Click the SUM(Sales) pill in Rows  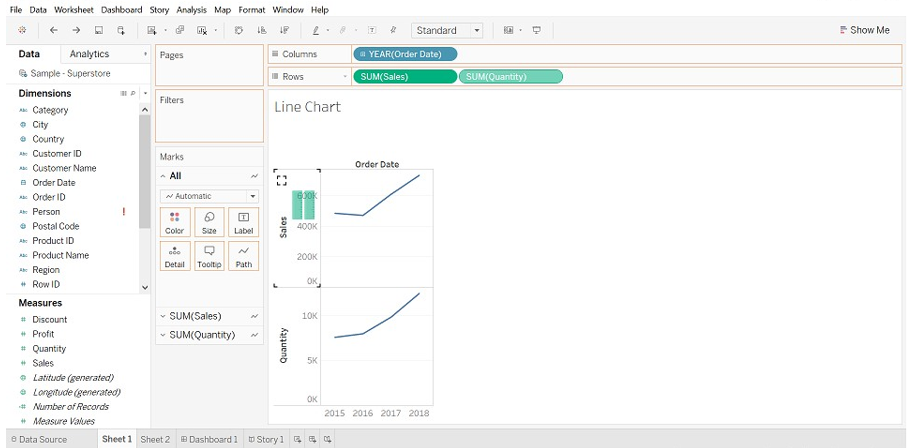[x=405, y=76]
